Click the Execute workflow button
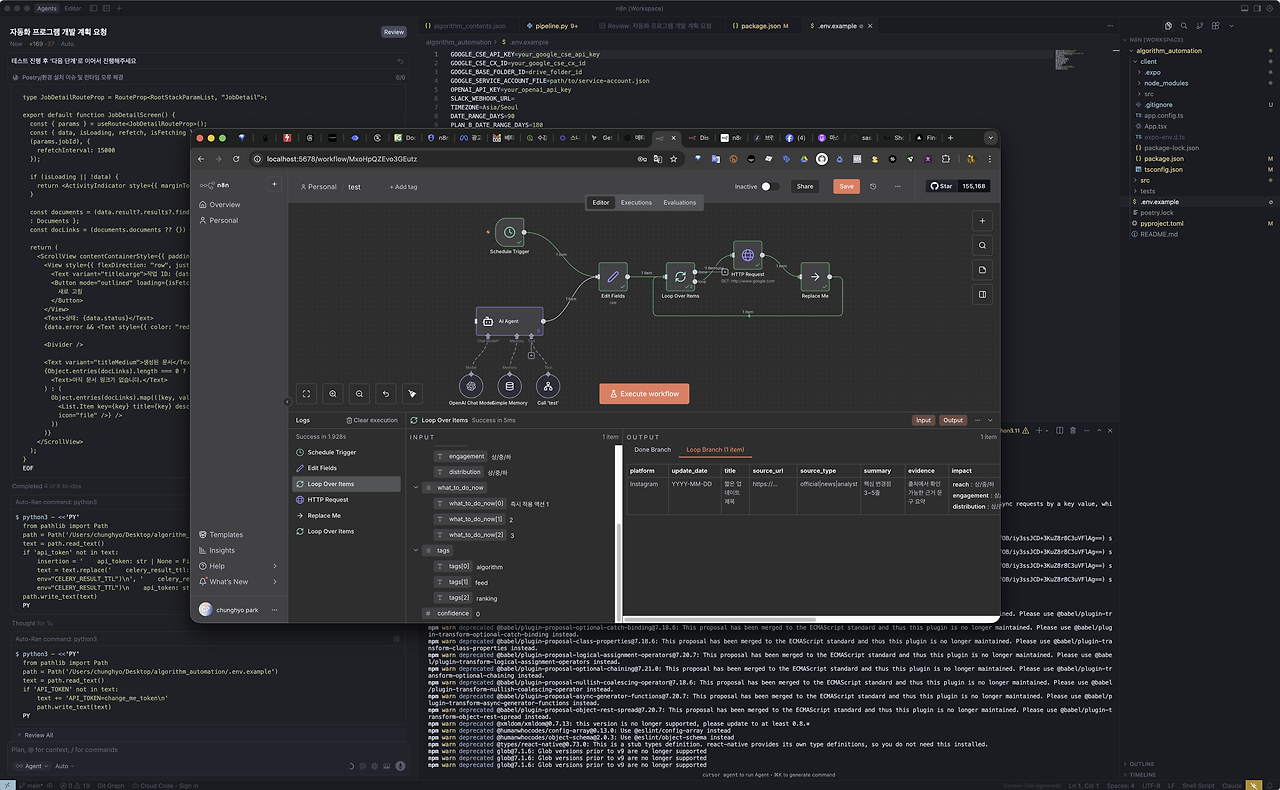This screenshot has height=790, width=1280. point(644,394)
